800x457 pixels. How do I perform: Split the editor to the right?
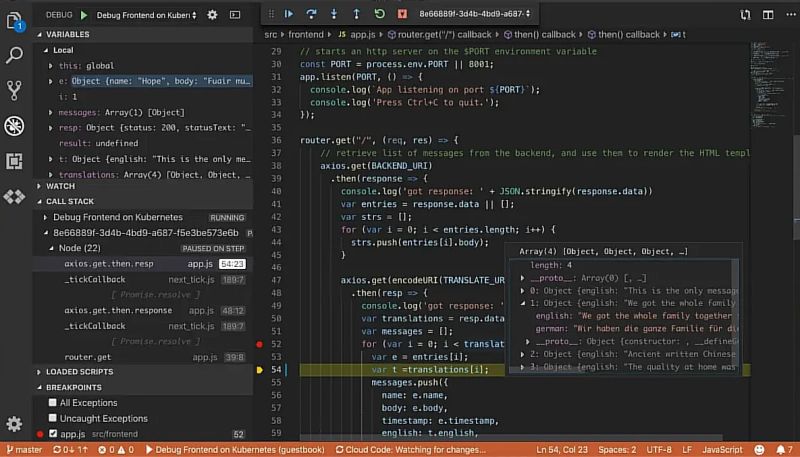point(768,15)
